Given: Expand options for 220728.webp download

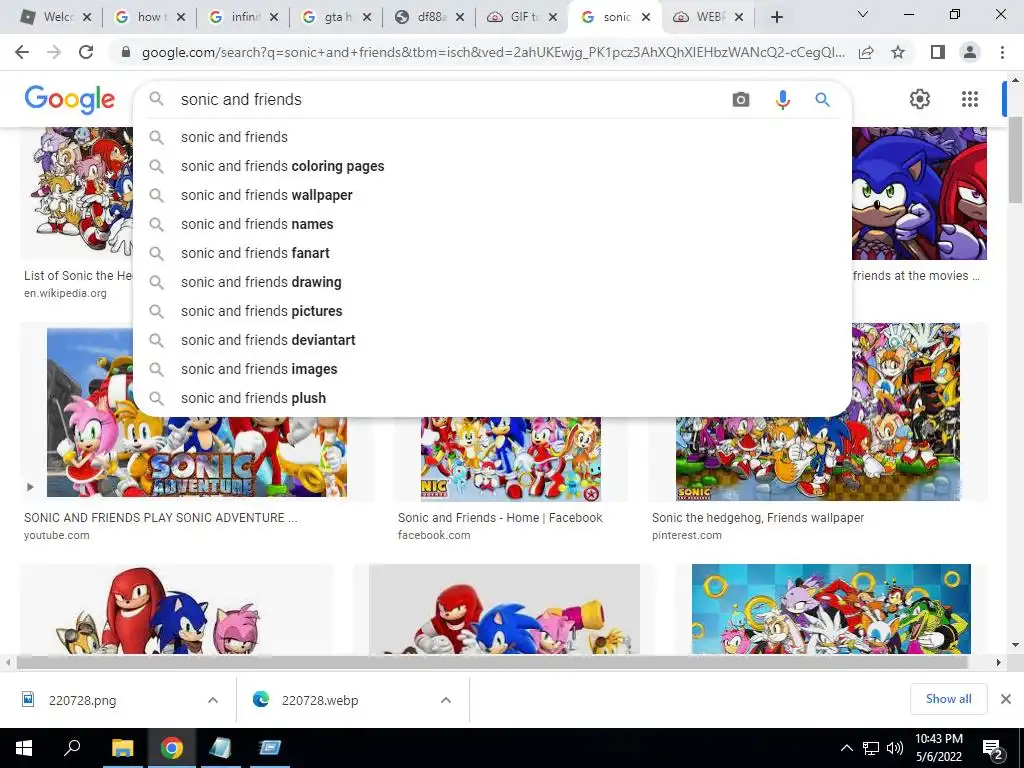Looking at the screenshot, I should pos(445,700).
